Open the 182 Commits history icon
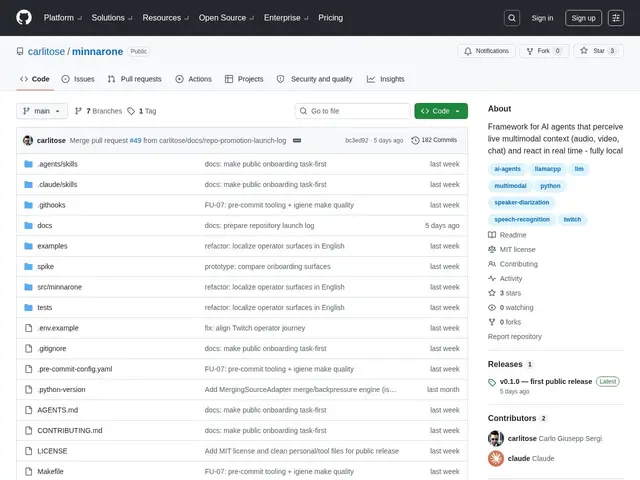The image size is (640, 480). (x=415, y=140)
